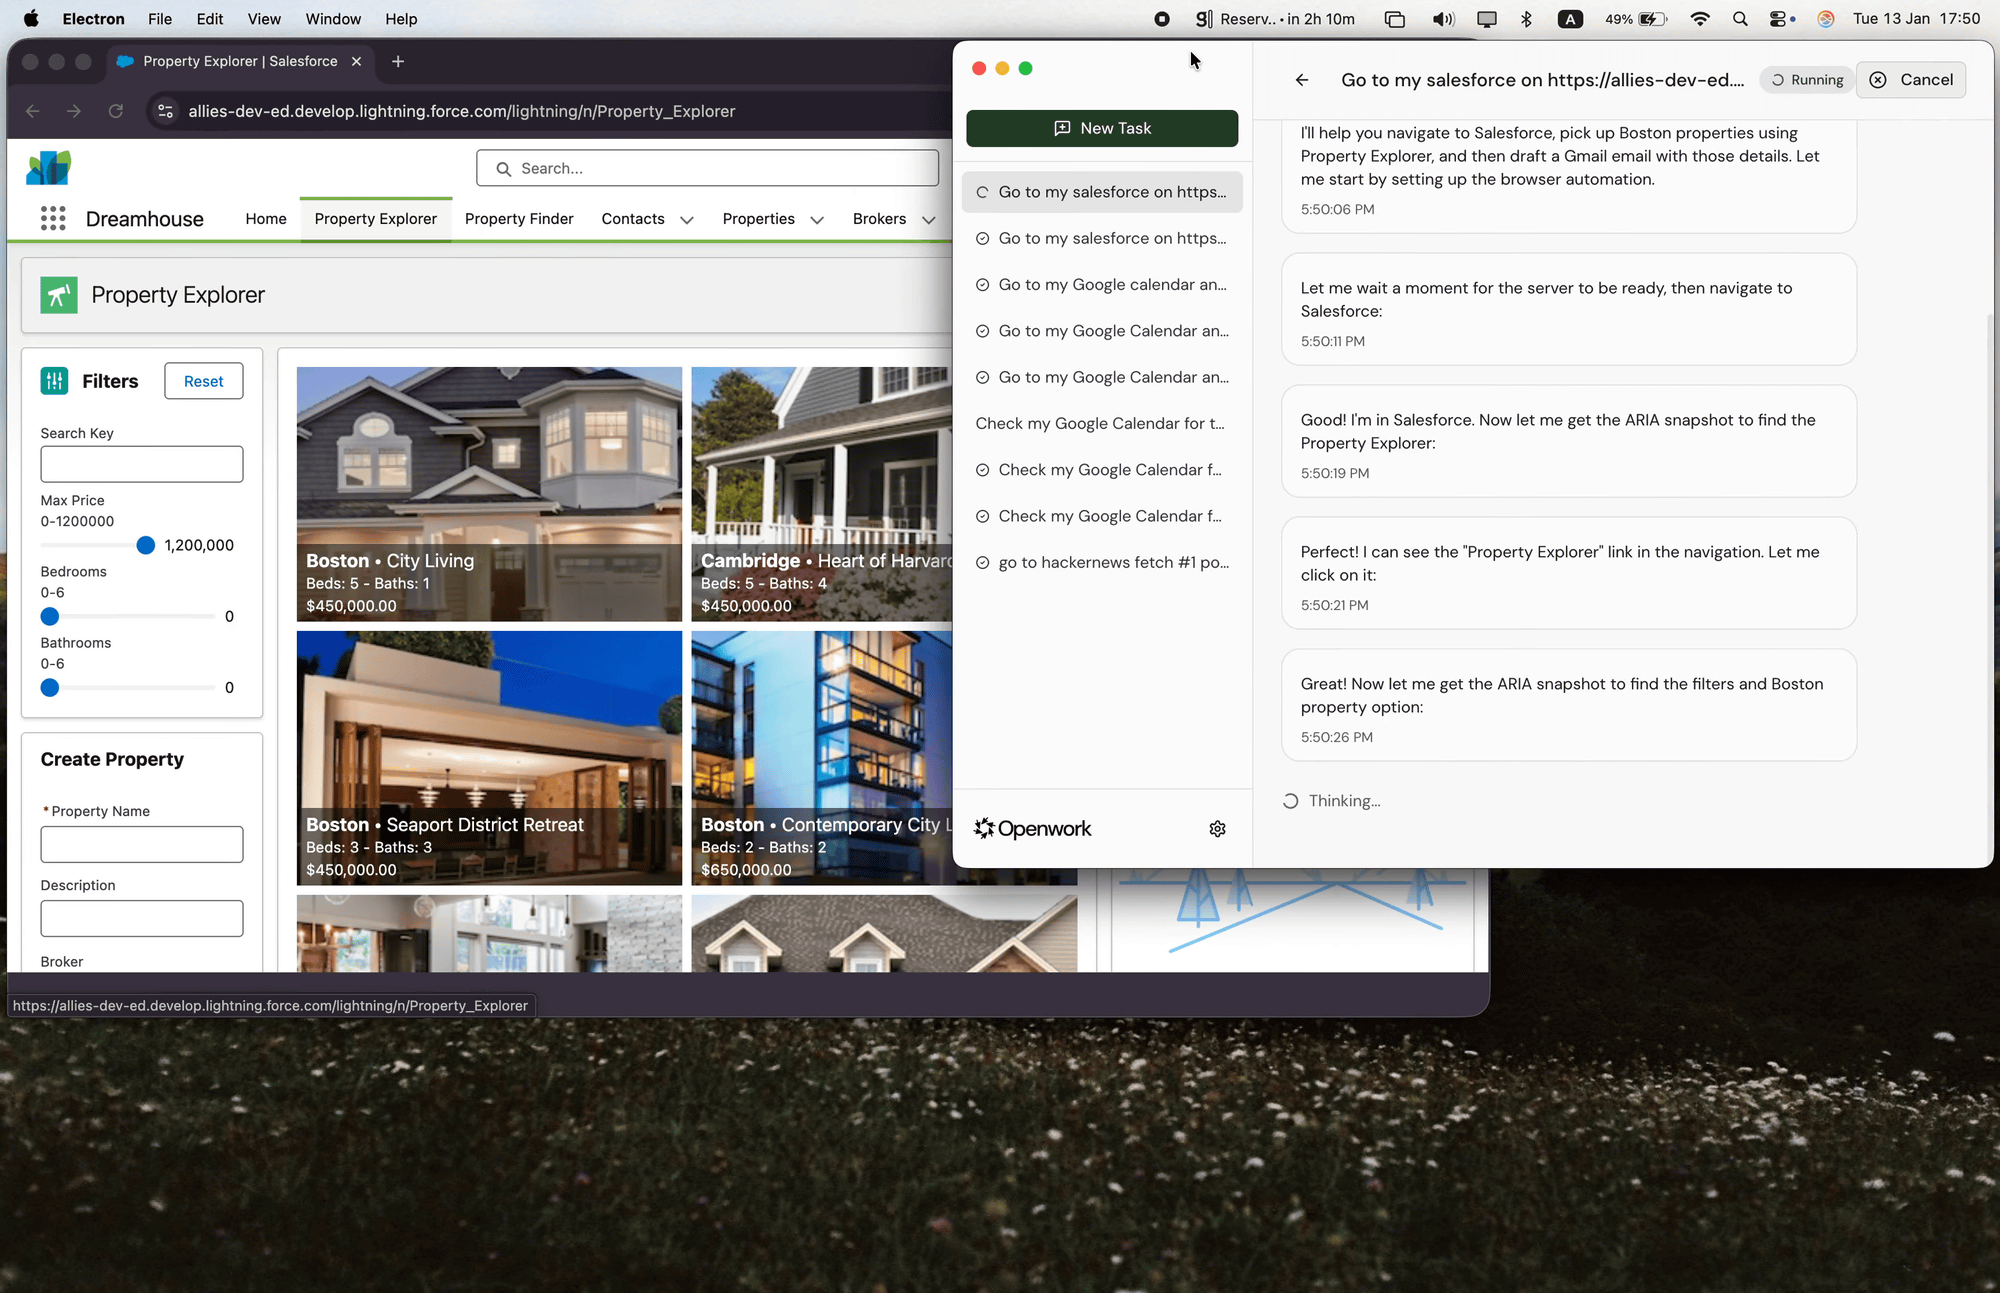
Task: Reload the browser page
Action: pyautogui.click(x=116, y=111)
